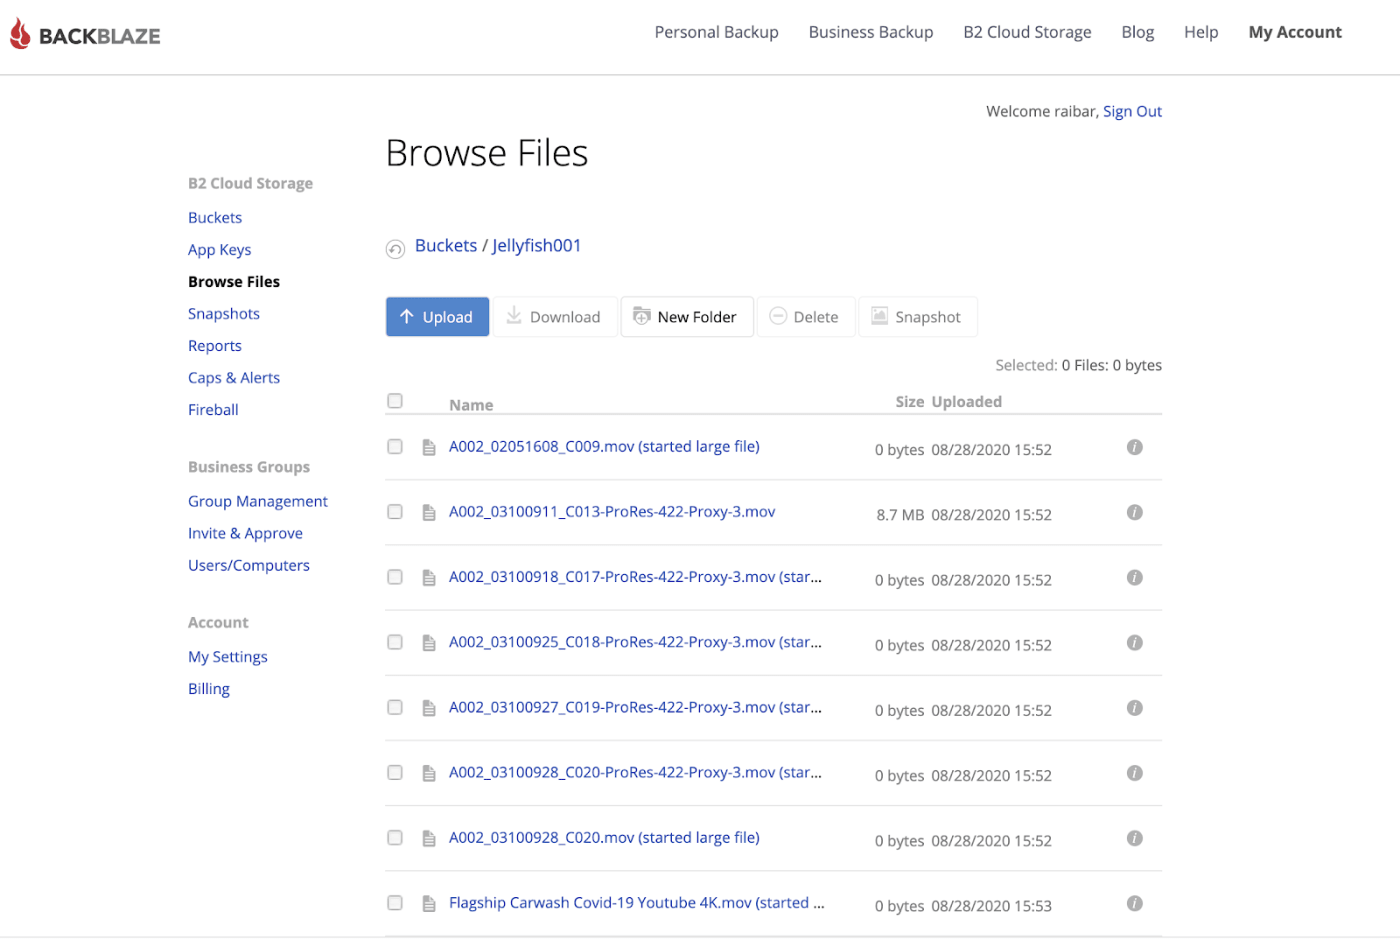Screen dimensions: 1400x940
Task: Check the select-all files checkbox
Action: (x=394, y=399)
